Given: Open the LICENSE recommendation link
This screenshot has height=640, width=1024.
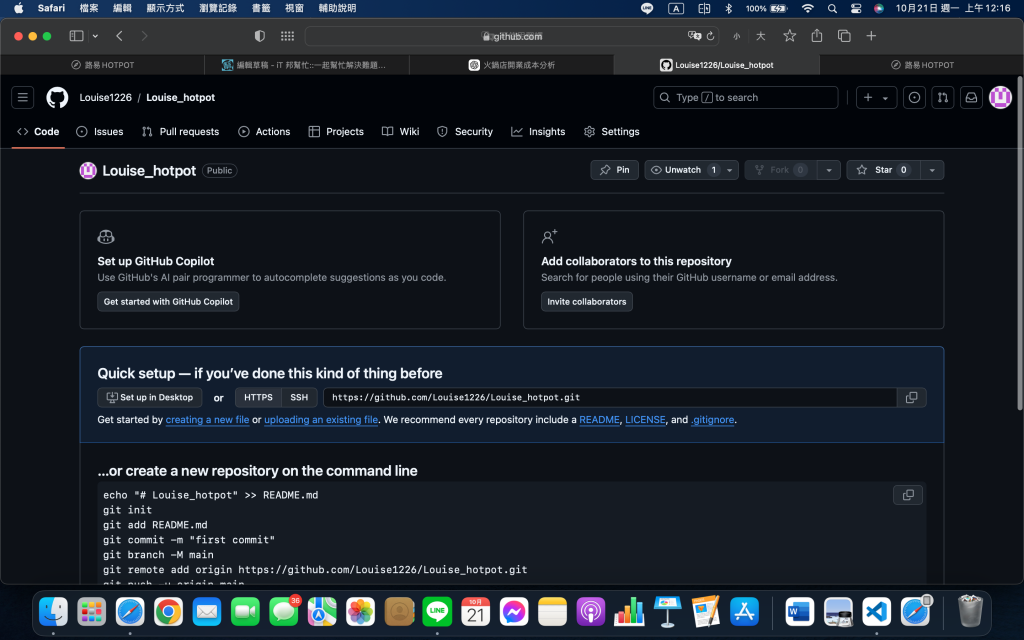Looking at the screenshot, I should [645, 419].
